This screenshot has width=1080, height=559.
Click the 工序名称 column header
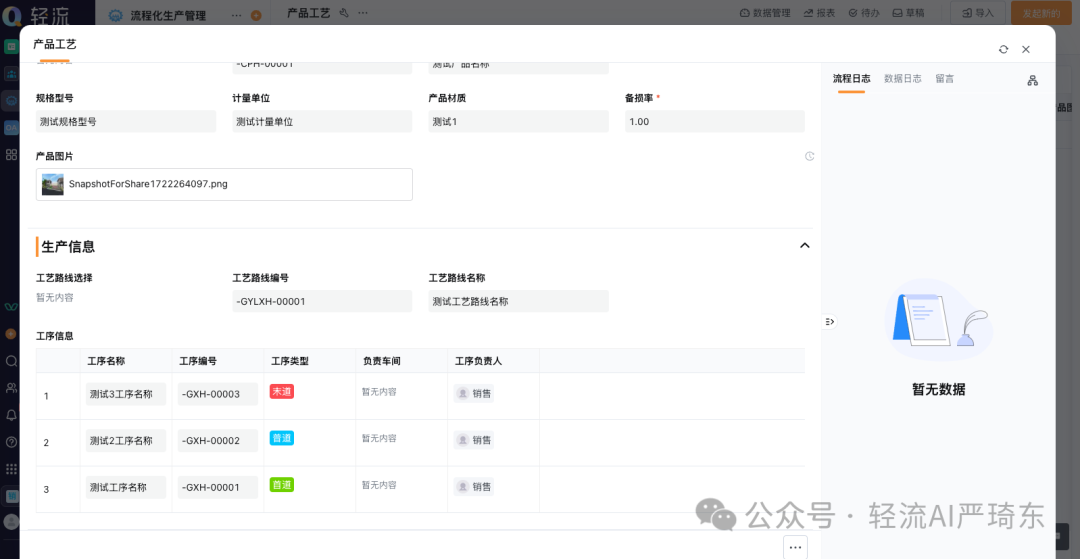pyautogui.click(x=106, y=361)
